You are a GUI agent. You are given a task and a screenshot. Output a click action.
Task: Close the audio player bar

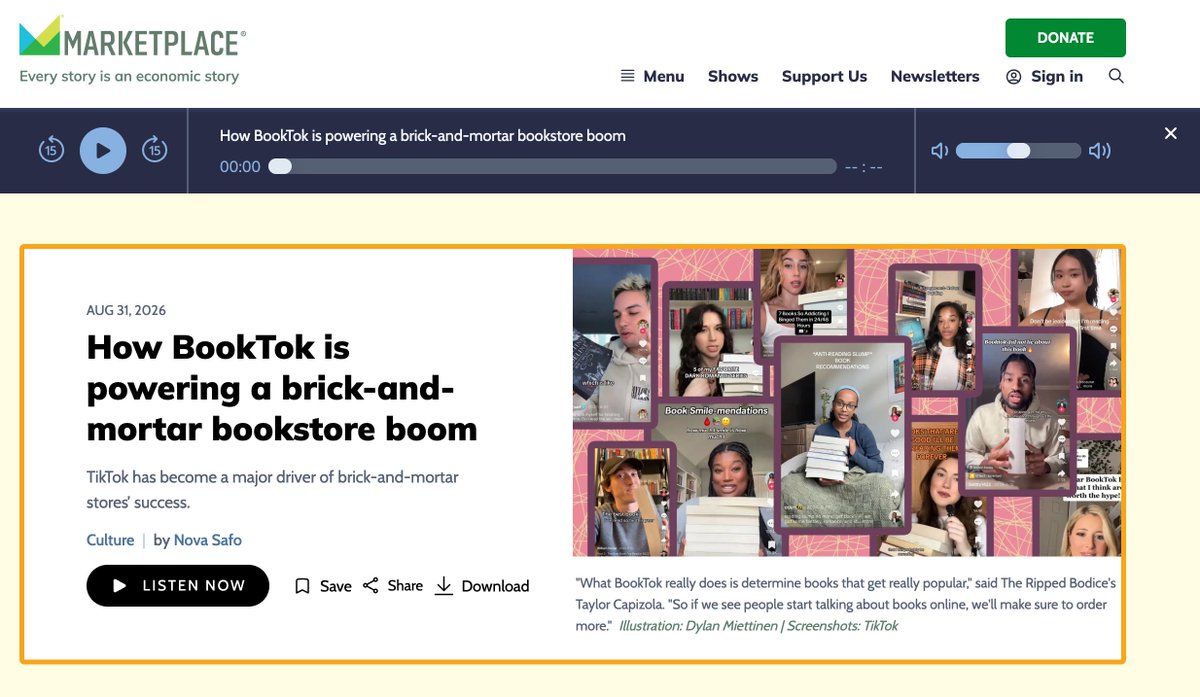[1171, 133]
